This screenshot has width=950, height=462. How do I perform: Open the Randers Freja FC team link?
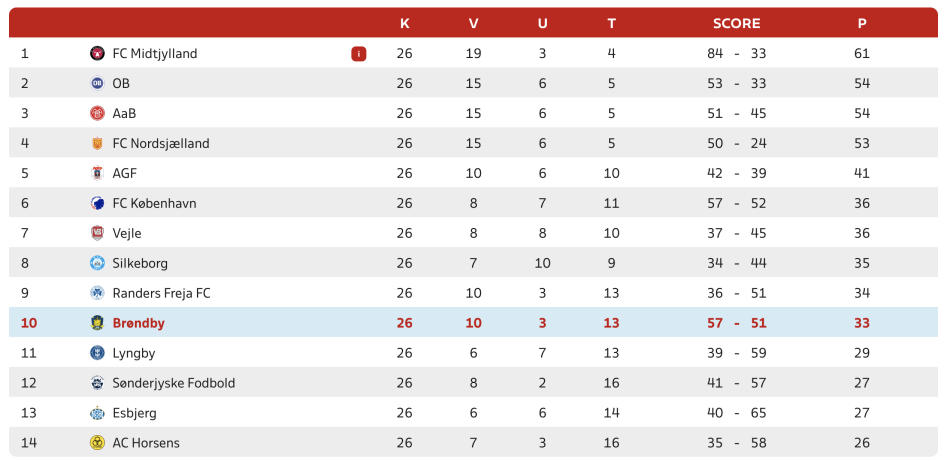point(162,294)
